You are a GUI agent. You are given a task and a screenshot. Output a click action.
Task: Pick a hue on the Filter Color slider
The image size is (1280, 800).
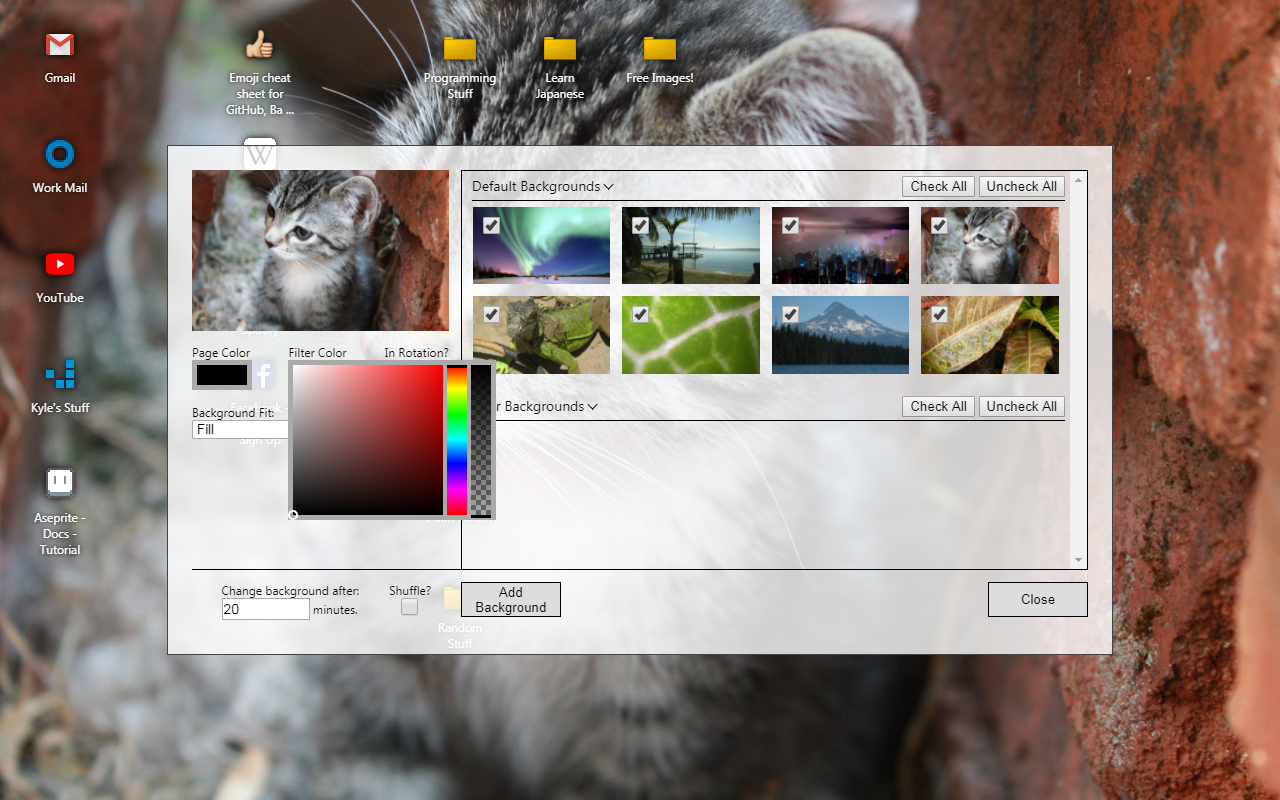457,440
